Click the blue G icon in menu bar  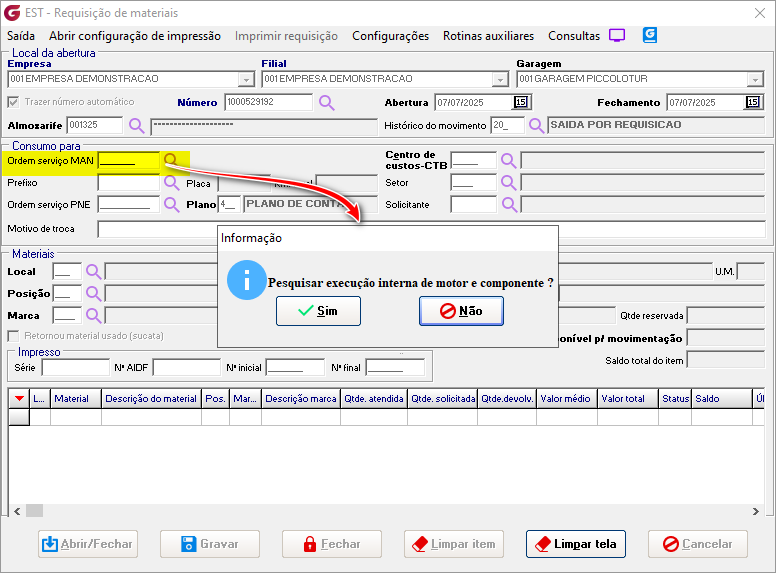[650, 35]
